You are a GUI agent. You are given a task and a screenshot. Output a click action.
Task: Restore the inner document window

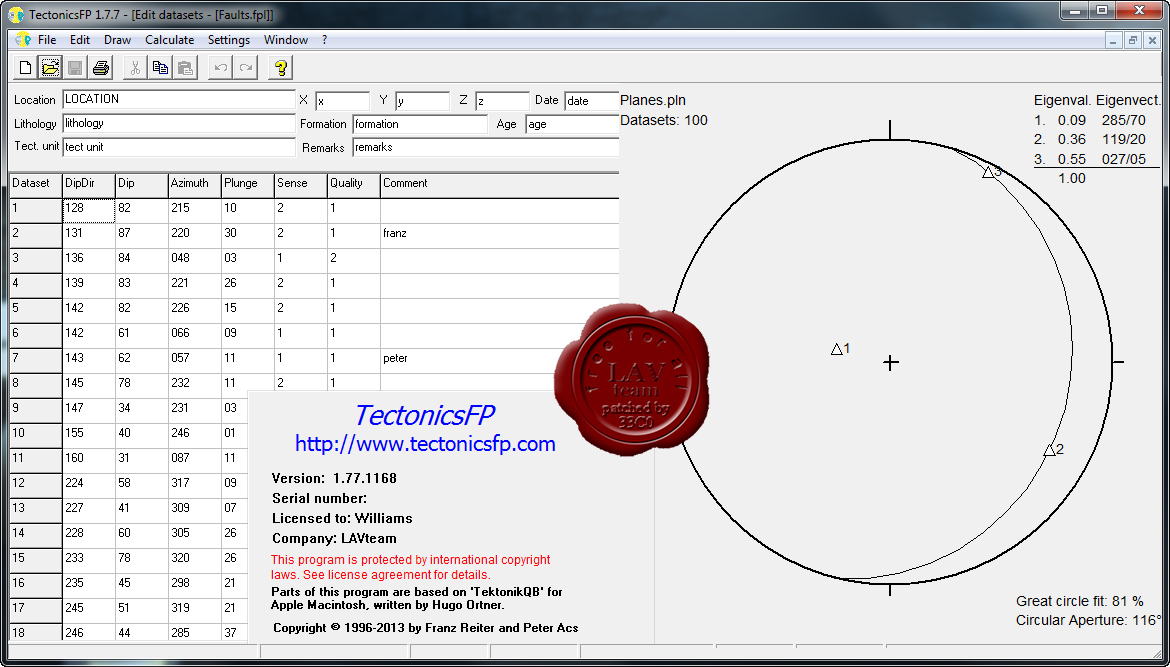click(x=1133, y=40)
